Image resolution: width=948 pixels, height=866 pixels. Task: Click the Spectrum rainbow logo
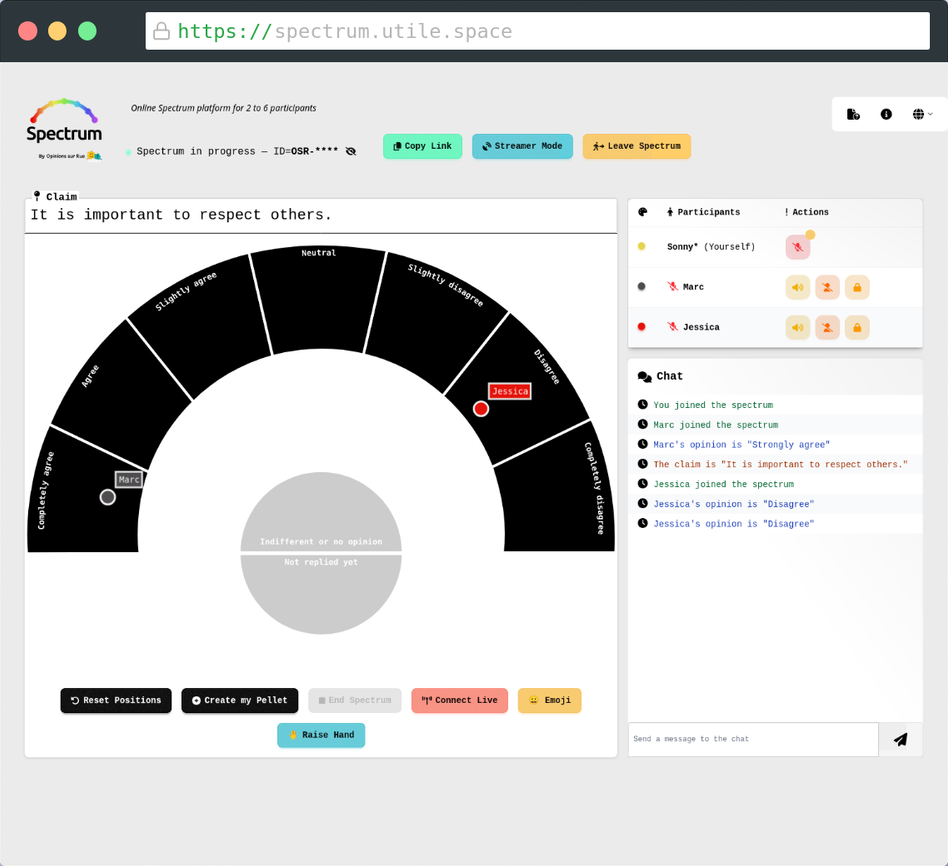tap(64, 129)
